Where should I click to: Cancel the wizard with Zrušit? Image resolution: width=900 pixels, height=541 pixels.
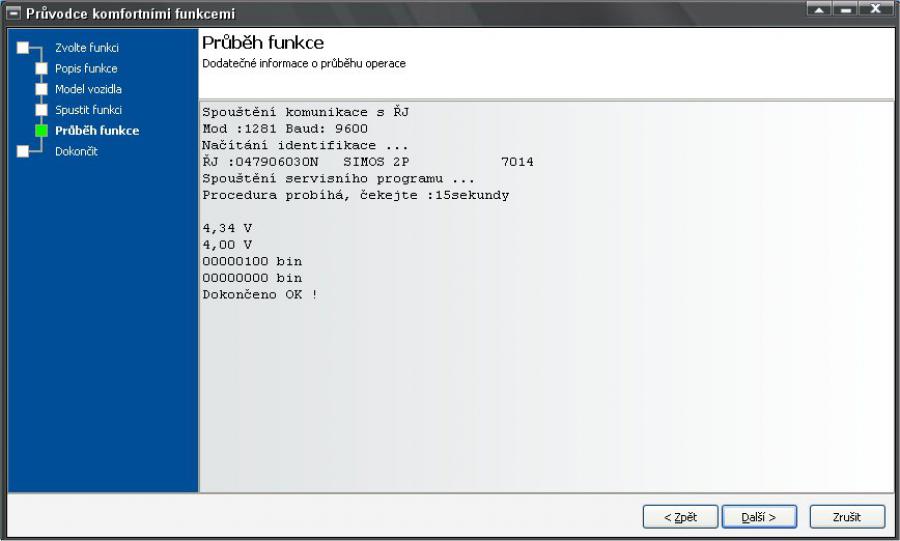847,517
